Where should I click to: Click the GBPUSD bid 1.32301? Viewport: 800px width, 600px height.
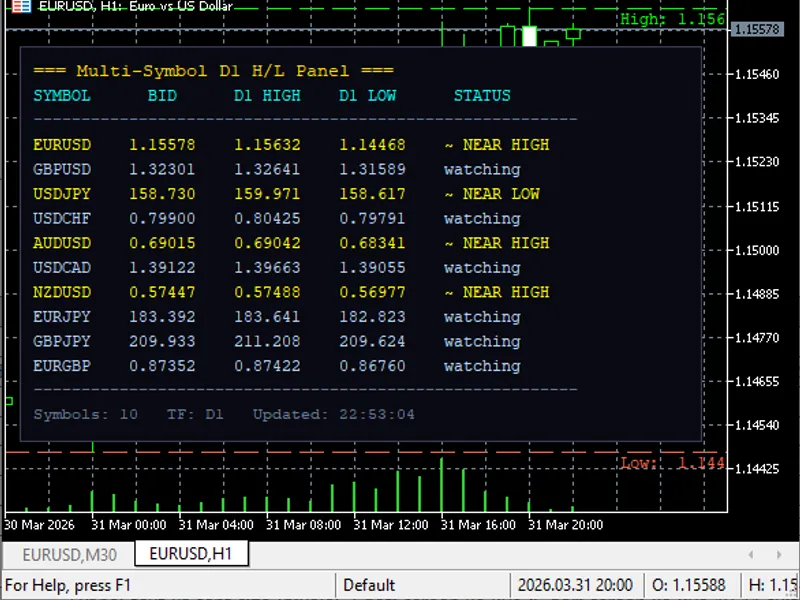click(x=162, y=169)
